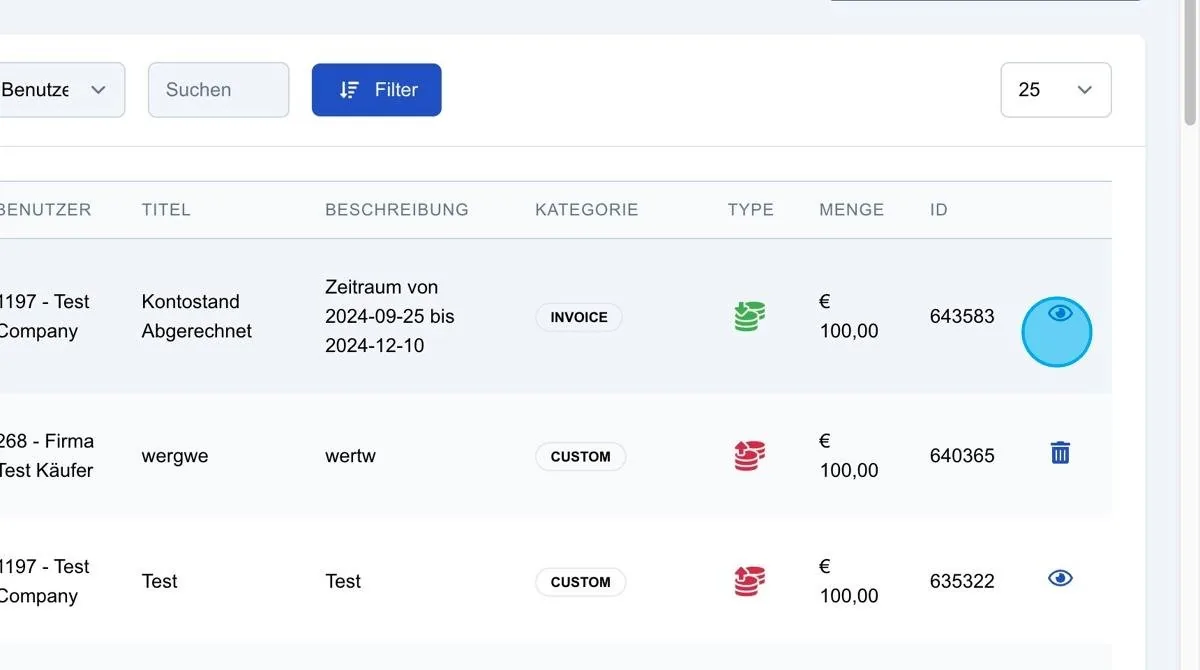1200x670 pixels.
Task: Click the amount for entry 635322
Action: (849, 581)
